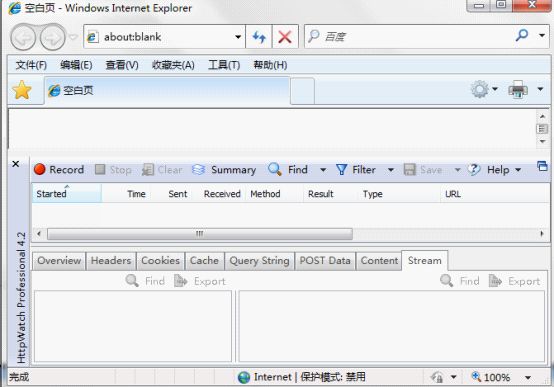Click the Find magnifier in HttpWatch toolbar
The width and height of the screenshot is (554, 387).
tap(288, 170)
